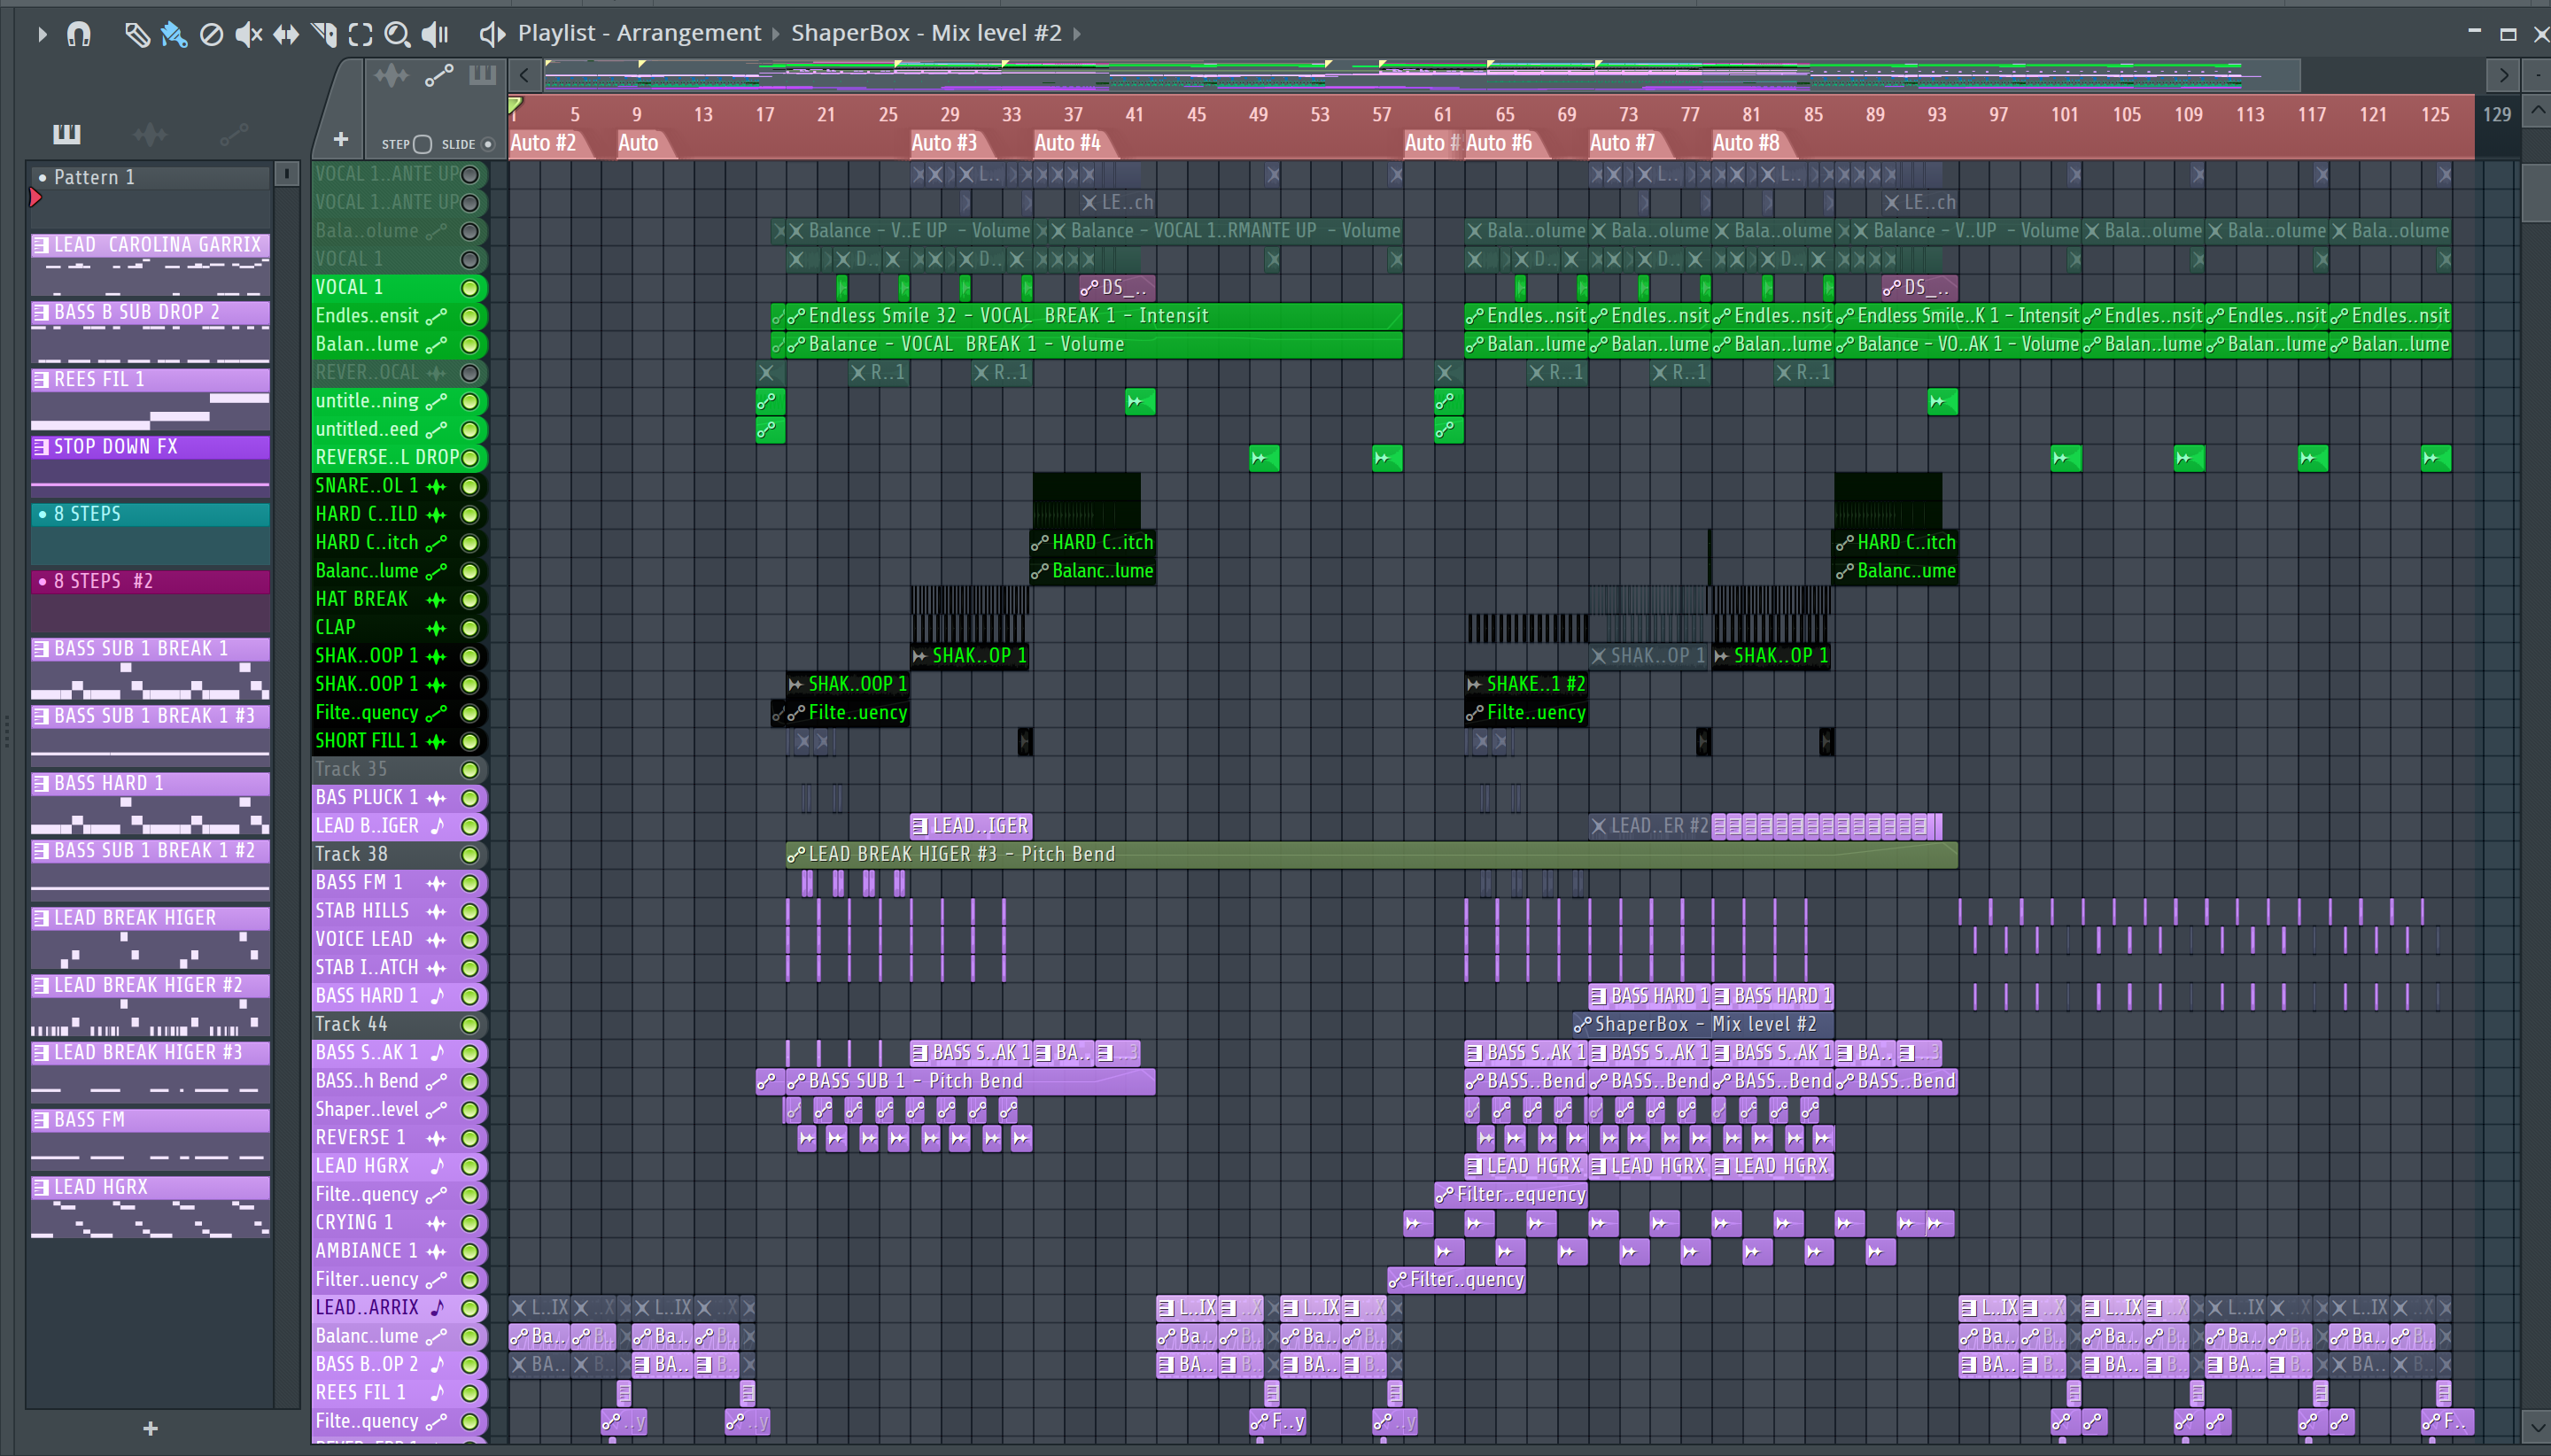Select LEAD BREAK HIGER #3 - Pitch Bend clip
The image size is (2551, 1456).
click(1371, 855)
